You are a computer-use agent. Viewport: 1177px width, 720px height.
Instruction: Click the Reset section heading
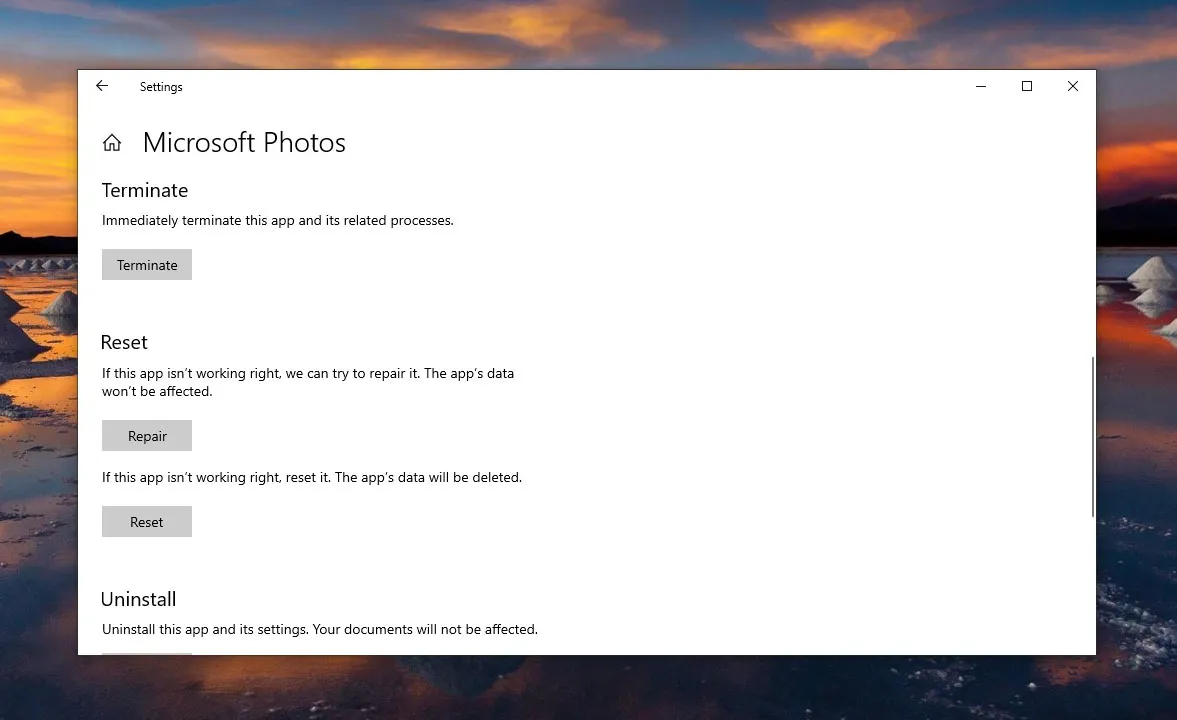(x=124, y=342)
